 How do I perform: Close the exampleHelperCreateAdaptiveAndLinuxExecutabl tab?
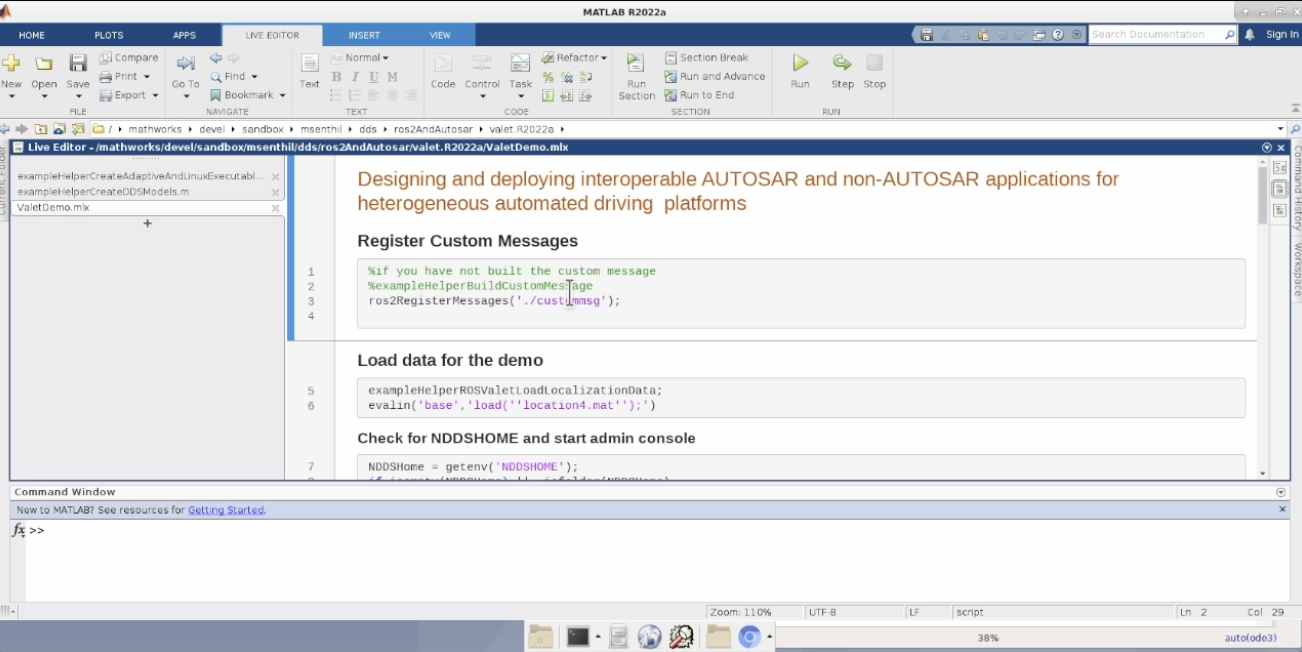click(275, 177)
